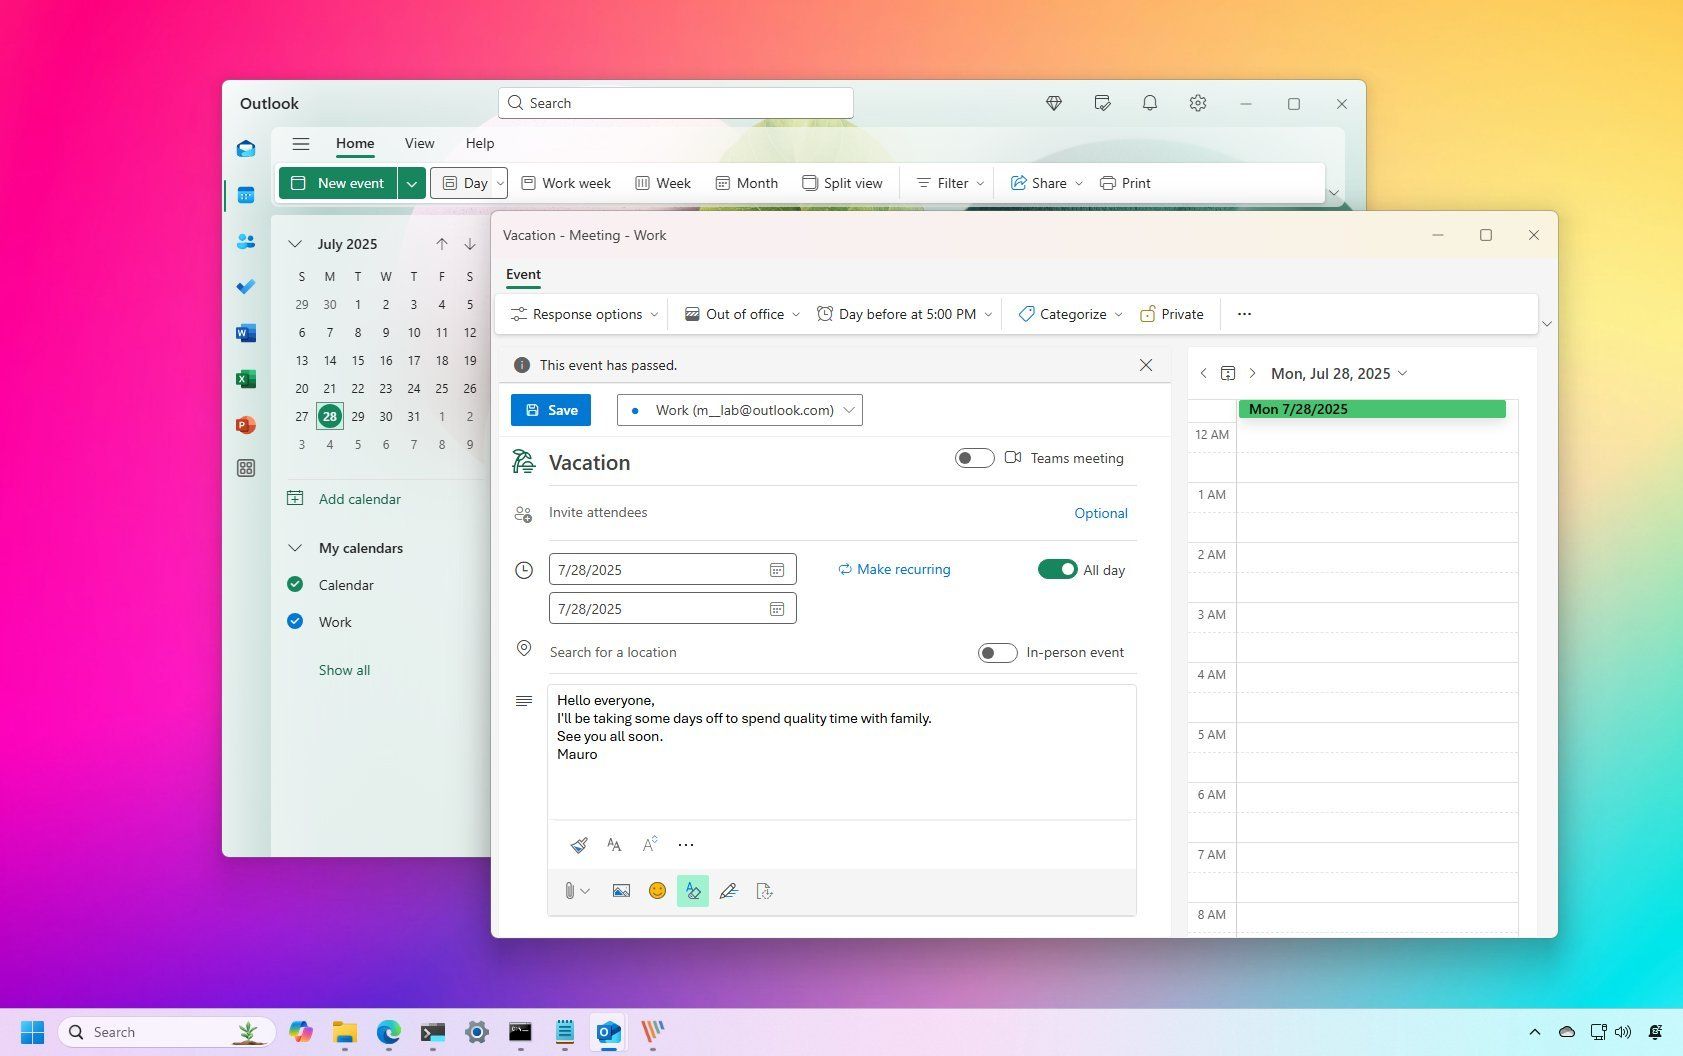Open the Categorize color tag picker
This screenshot has width=1683, height=1056.
tap(1068, 313)
